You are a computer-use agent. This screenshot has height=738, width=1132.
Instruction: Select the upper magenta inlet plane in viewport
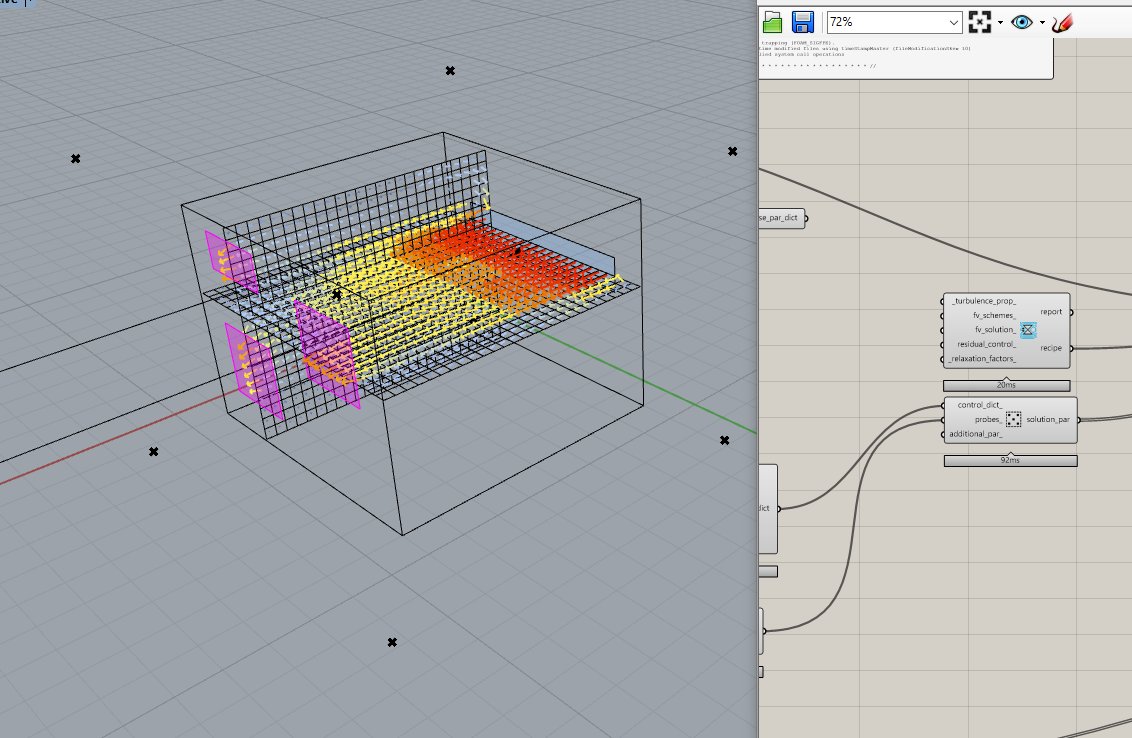[231, 261]
